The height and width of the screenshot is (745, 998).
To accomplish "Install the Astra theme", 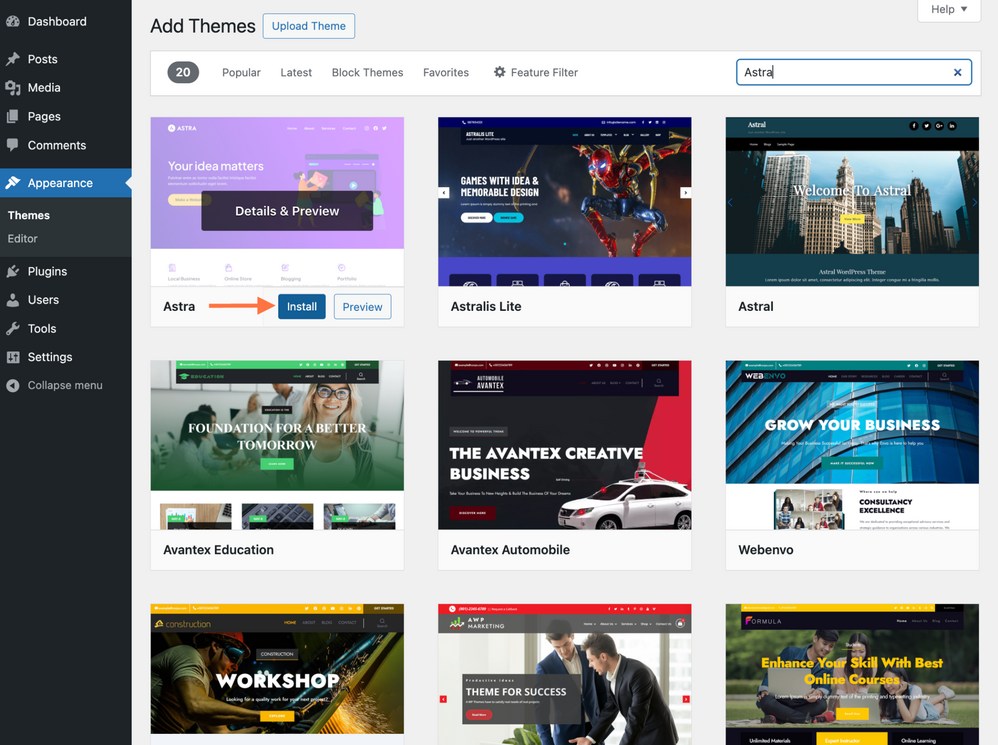I will tap(301, 306).
